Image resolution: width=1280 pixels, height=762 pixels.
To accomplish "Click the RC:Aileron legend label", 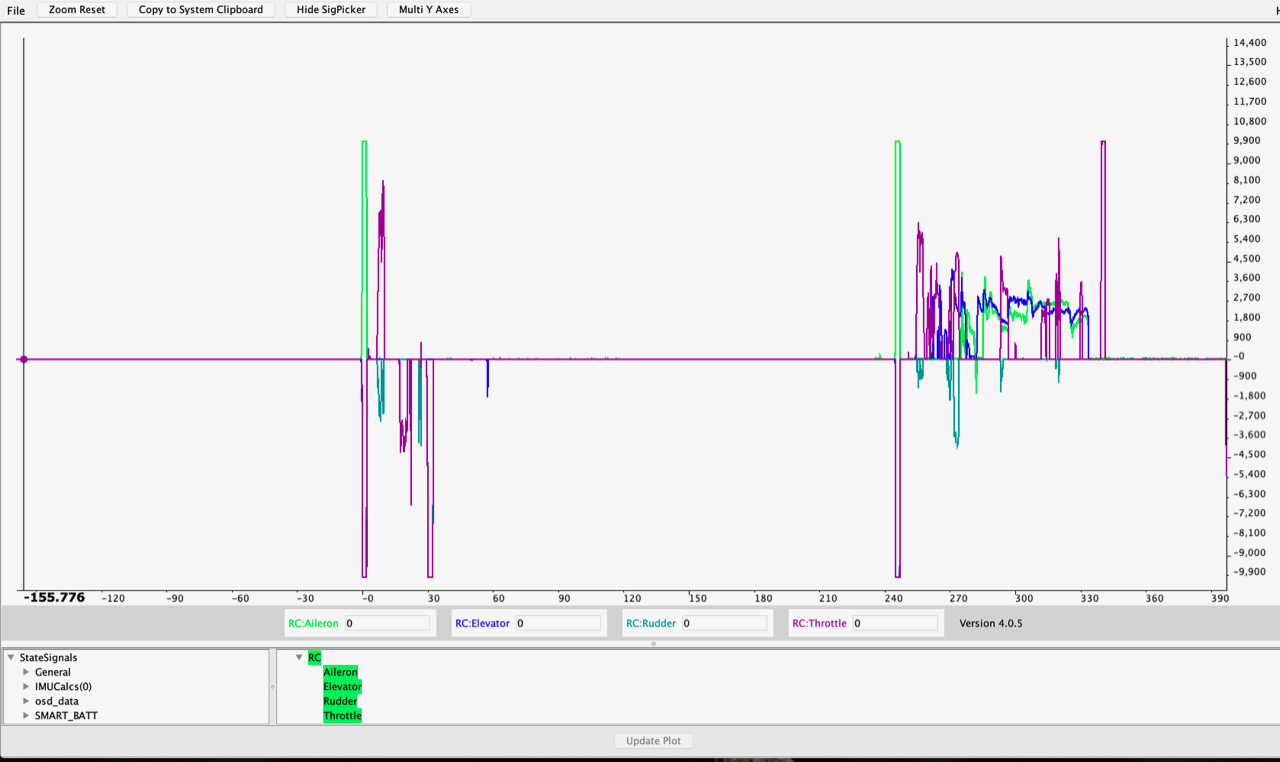I will pos(313,623).
